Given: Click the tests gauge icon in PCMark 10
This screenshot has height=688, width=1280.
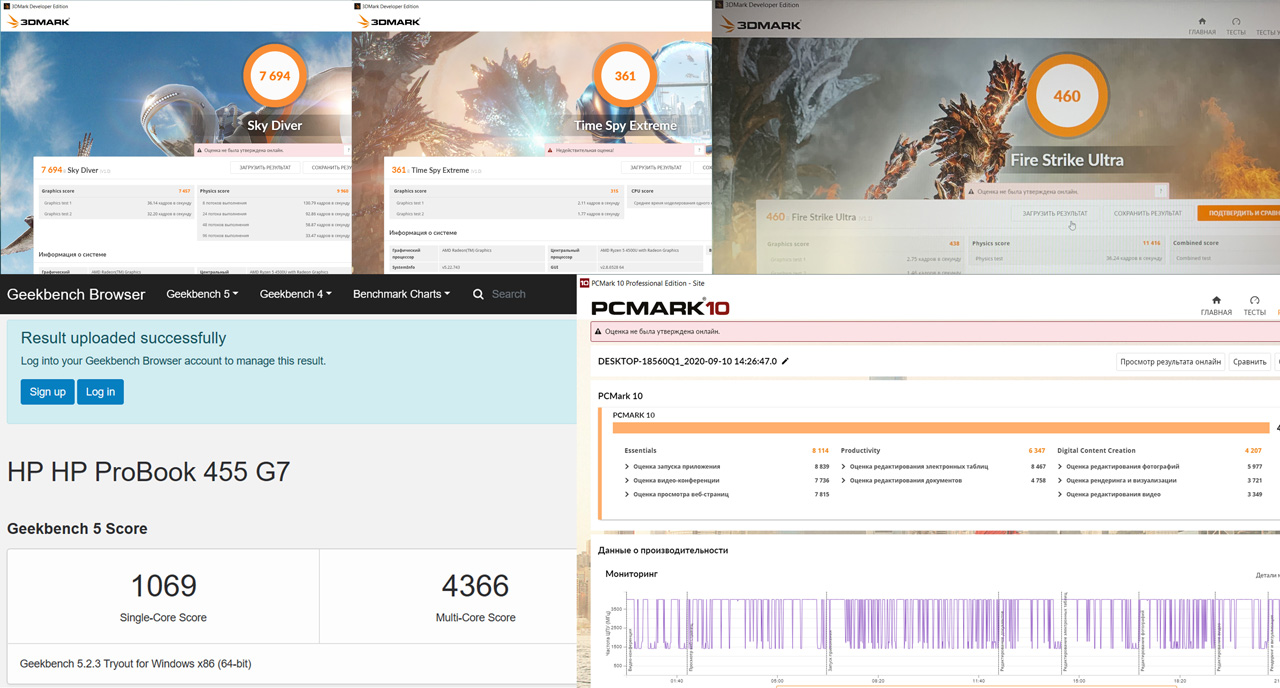Looking at the screenshot, I should coord(1254,299).
